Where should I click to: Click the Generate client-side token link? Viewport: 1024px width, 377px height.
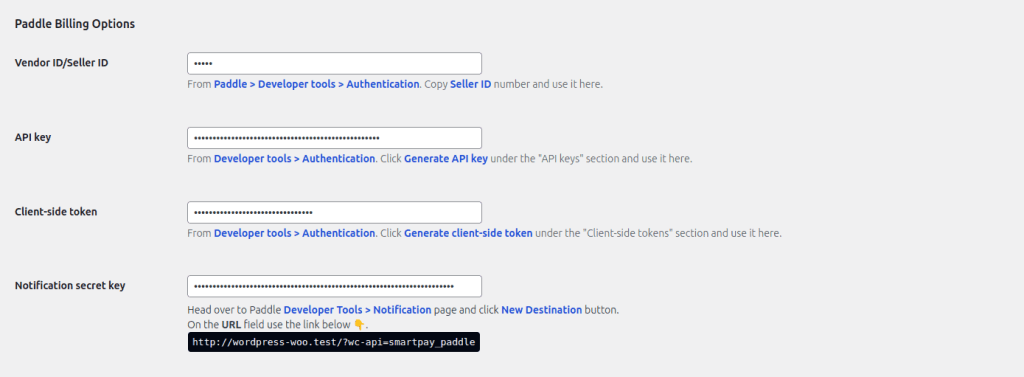coord(468,233)
